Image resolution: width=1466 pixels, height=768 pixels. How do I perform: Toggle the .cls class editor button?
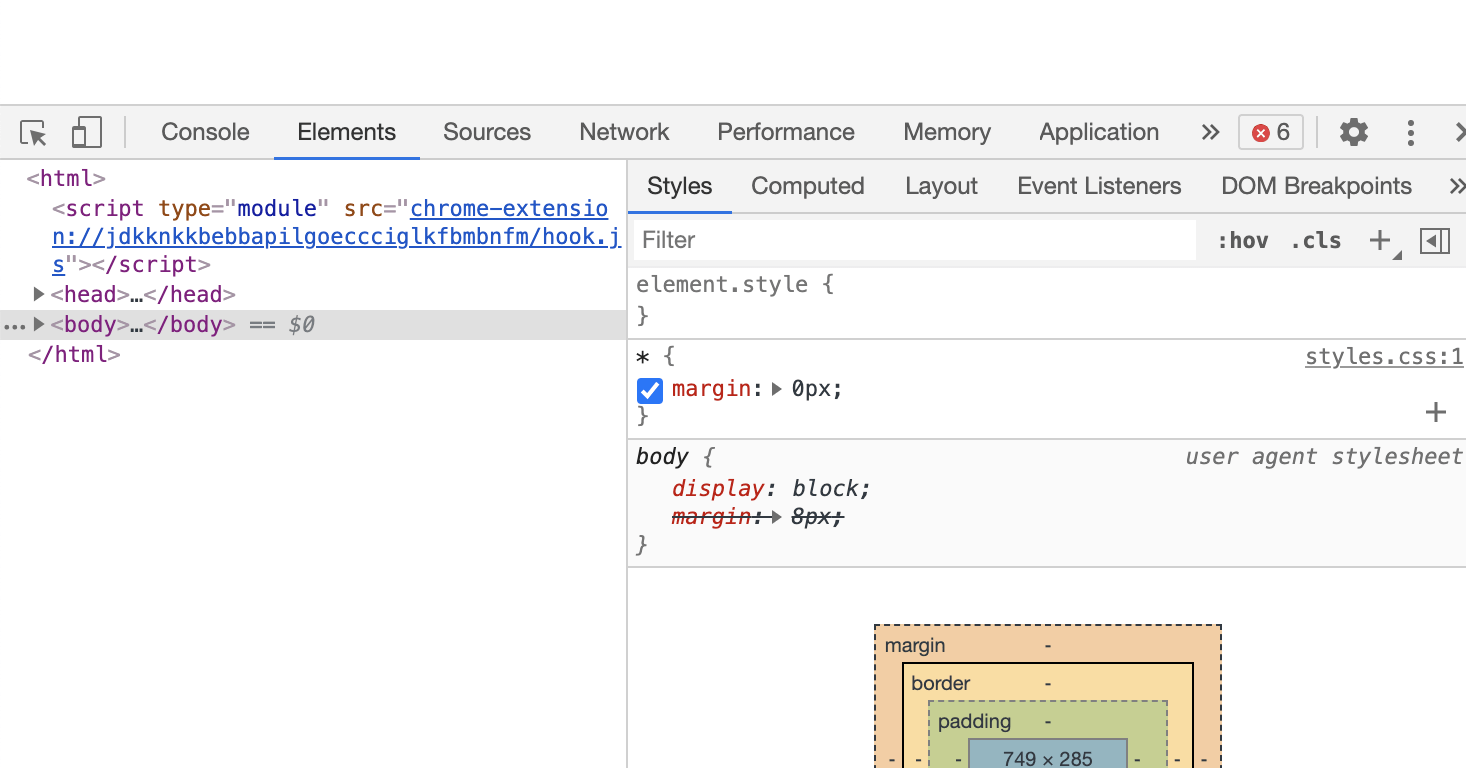click(1316, 240)
